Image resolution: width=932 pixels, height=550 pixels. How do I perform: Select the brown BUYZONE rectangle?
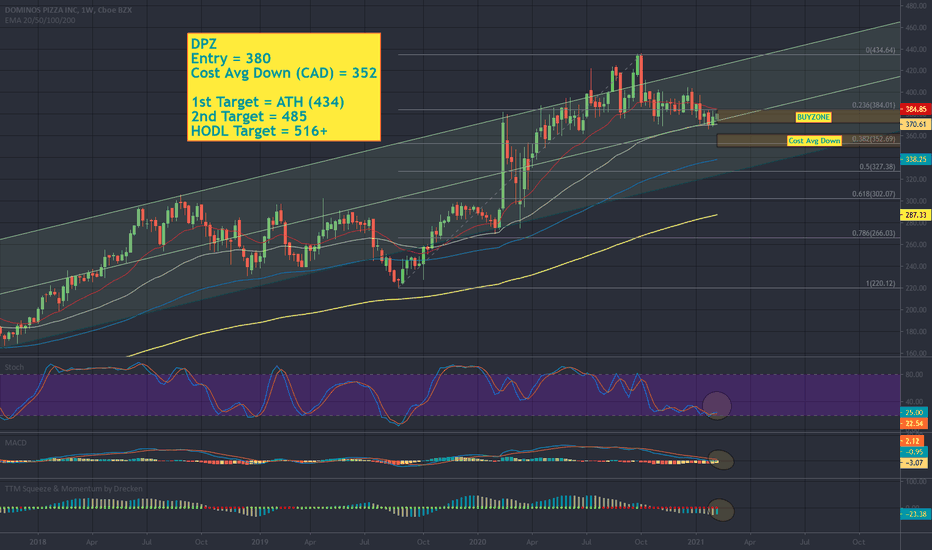pyautogui.click(x=809, y=117)
